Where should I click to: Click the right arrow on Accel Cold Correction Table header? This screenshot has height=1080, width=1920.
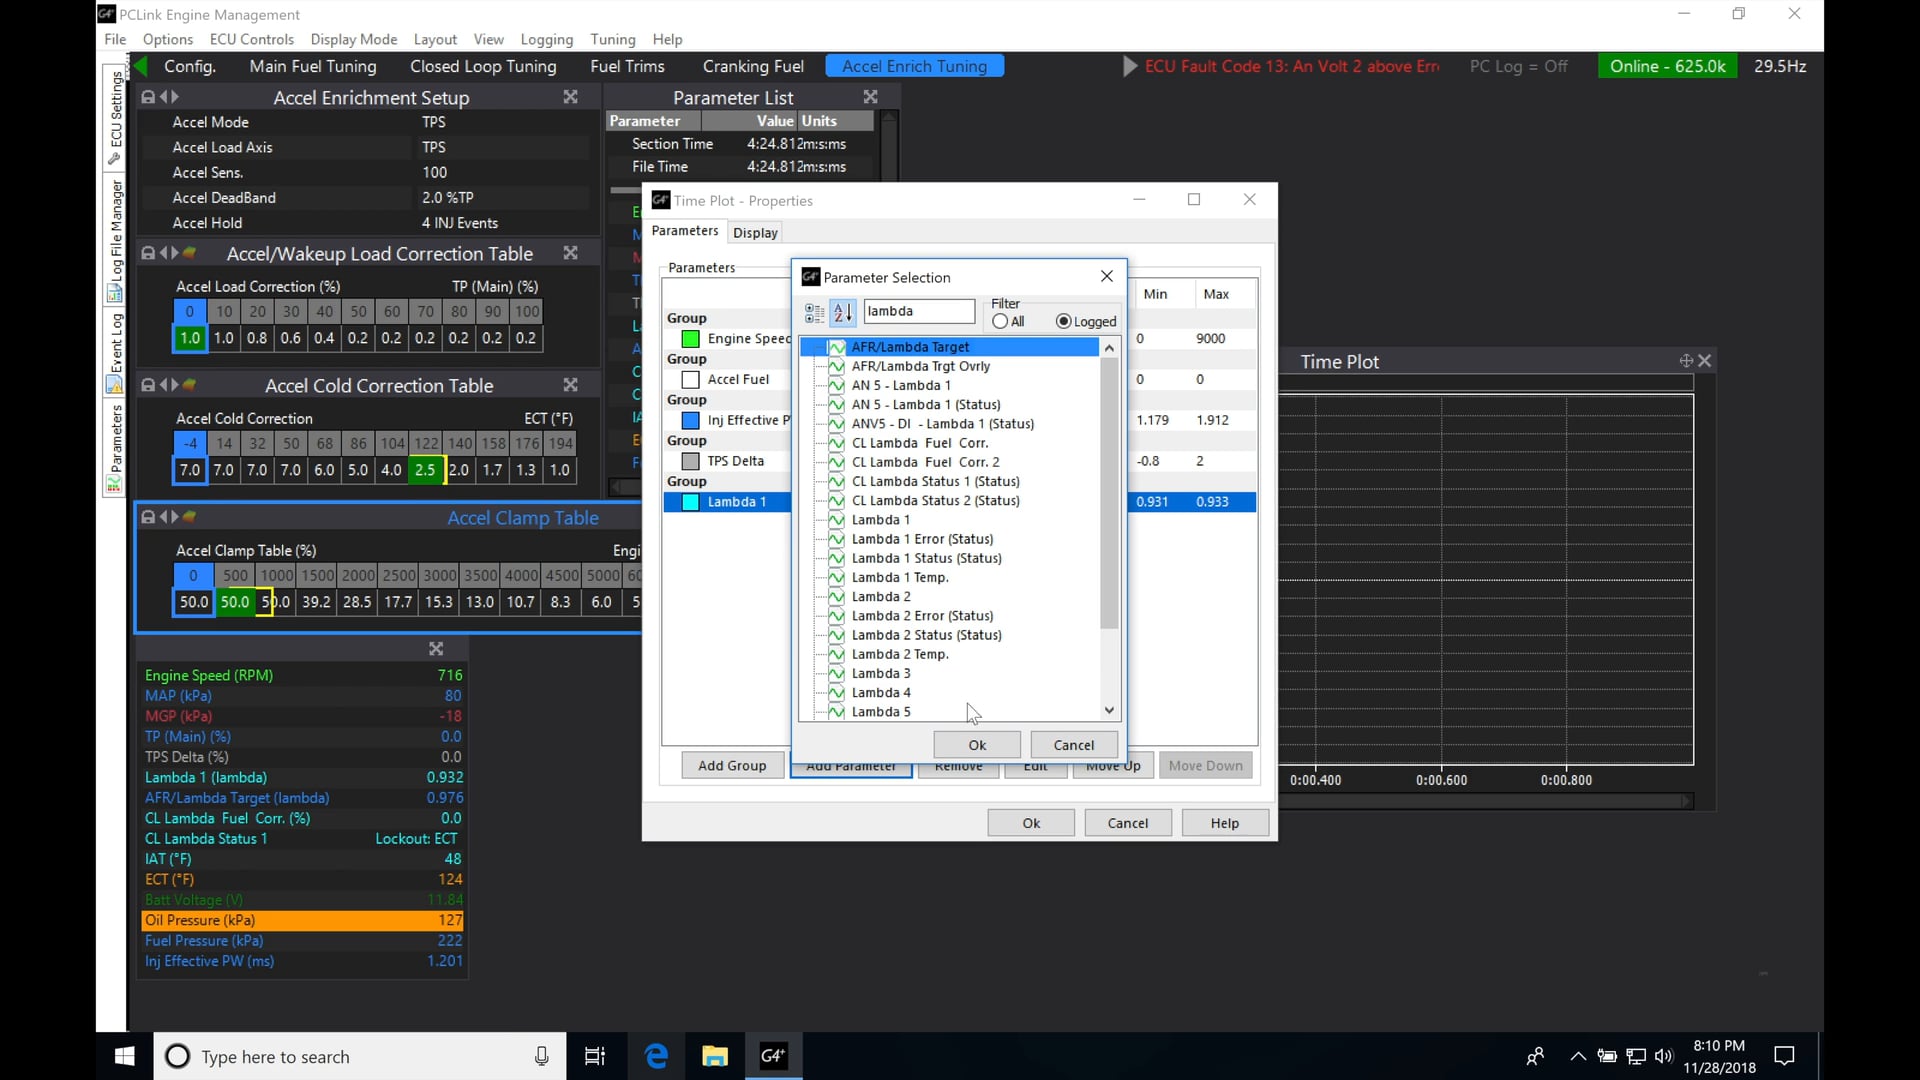coord(172,385)
